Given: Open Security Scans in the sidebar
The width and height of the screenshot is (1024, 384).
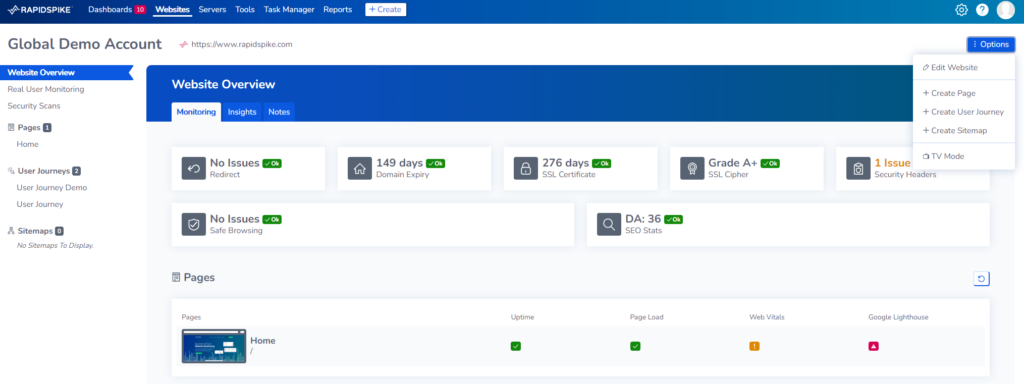Looking at the screenshot, I should point(34,106).
